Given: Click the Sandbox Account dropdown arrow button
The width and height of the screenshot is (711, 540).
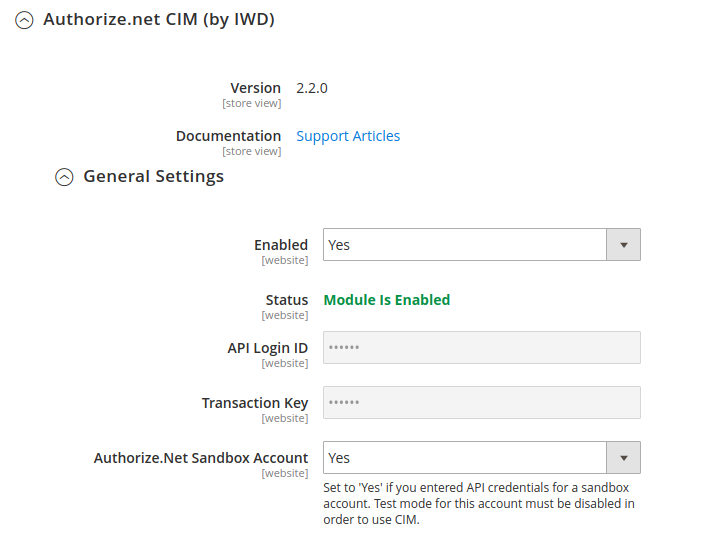Looking at the screenshot, I should [x=623, y=457].
